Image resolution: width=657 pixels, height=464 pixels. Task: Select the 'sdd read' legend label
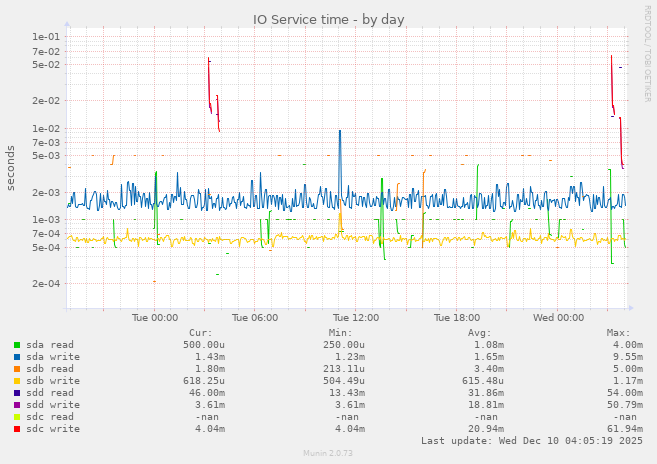click(x=50, y=393)
